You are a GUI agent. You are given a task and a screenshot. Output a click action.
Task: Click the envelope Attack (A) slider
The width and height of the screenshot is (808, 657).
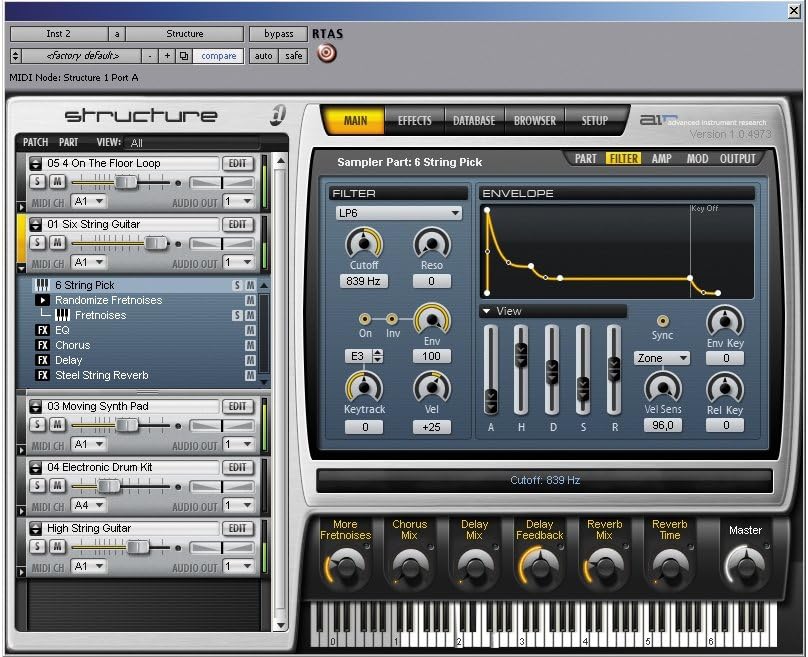[491, 400]
